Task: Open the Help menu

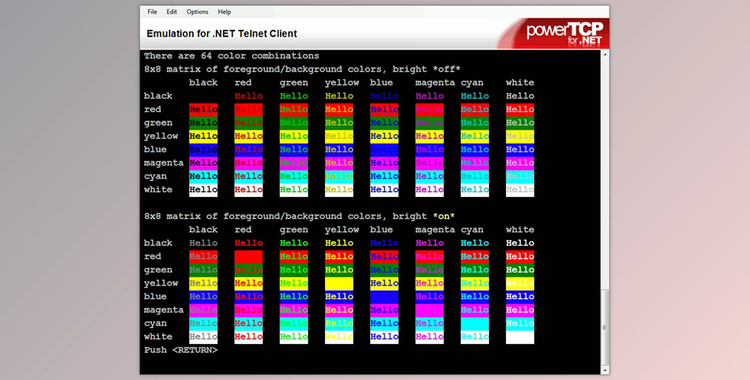Action: click(224, 12)
